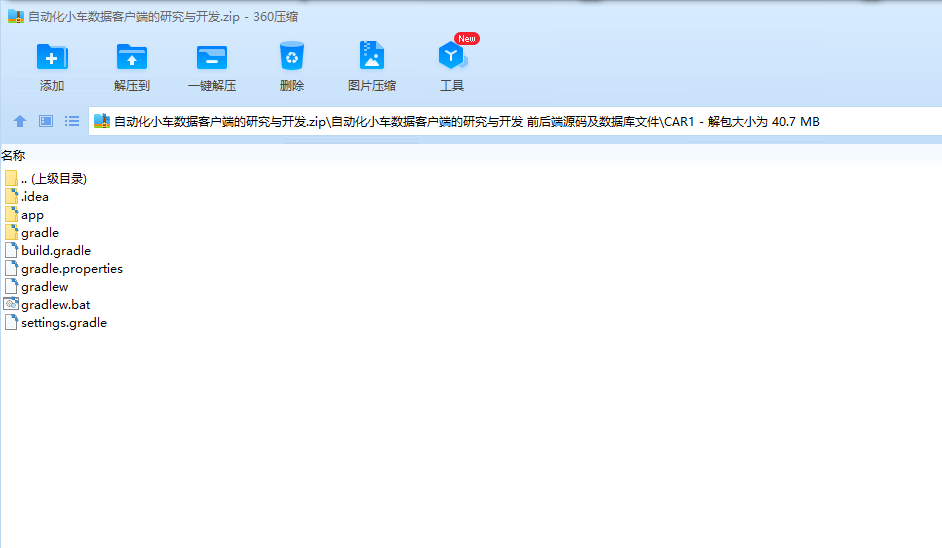The image size is (942, 548).
Task: Open the 工具 (Tools) icon
Action: click(452, 56)
